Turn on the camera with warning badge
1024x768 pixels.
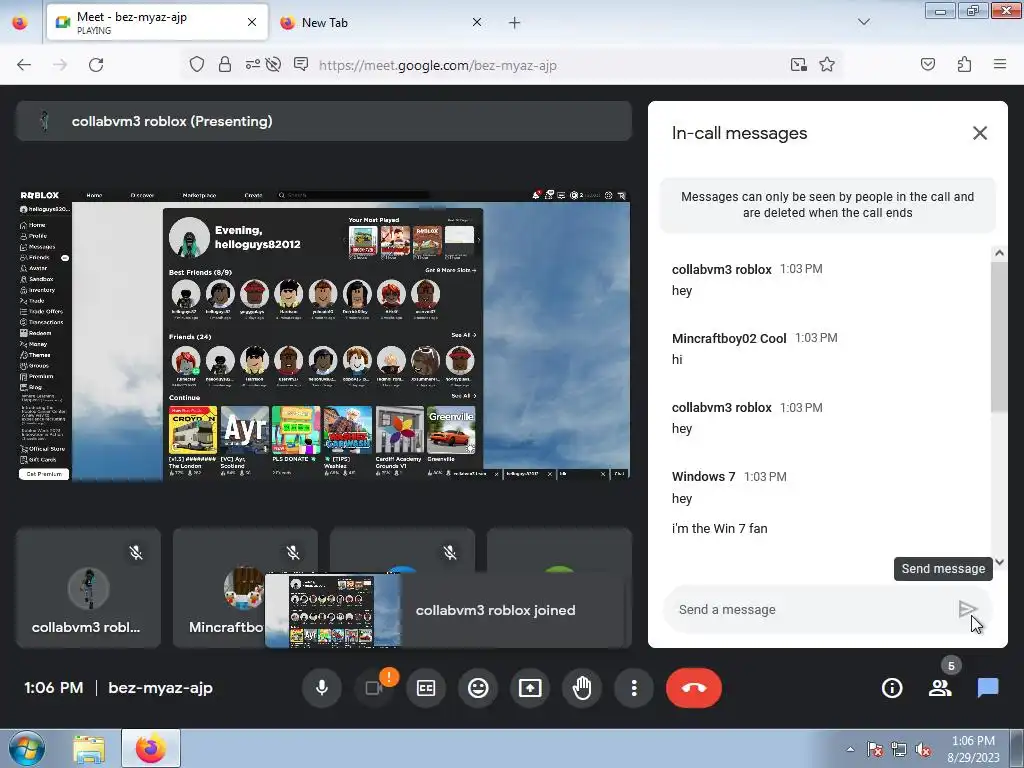374,688
